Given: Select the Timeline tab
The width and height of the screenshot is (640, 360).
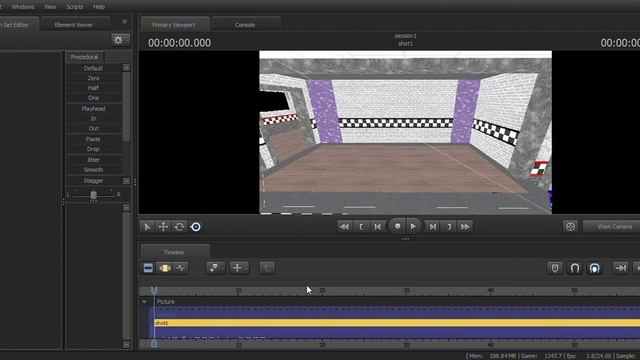Looking at the screenshot, I should pos(174,252).
